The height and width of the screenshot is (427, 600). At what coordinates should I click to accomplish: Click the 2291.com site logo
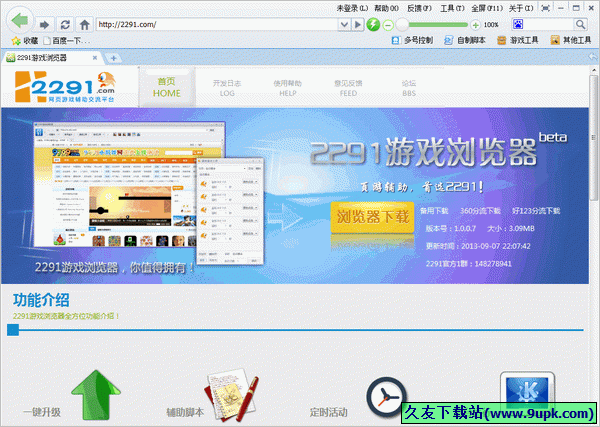point(65,87)
